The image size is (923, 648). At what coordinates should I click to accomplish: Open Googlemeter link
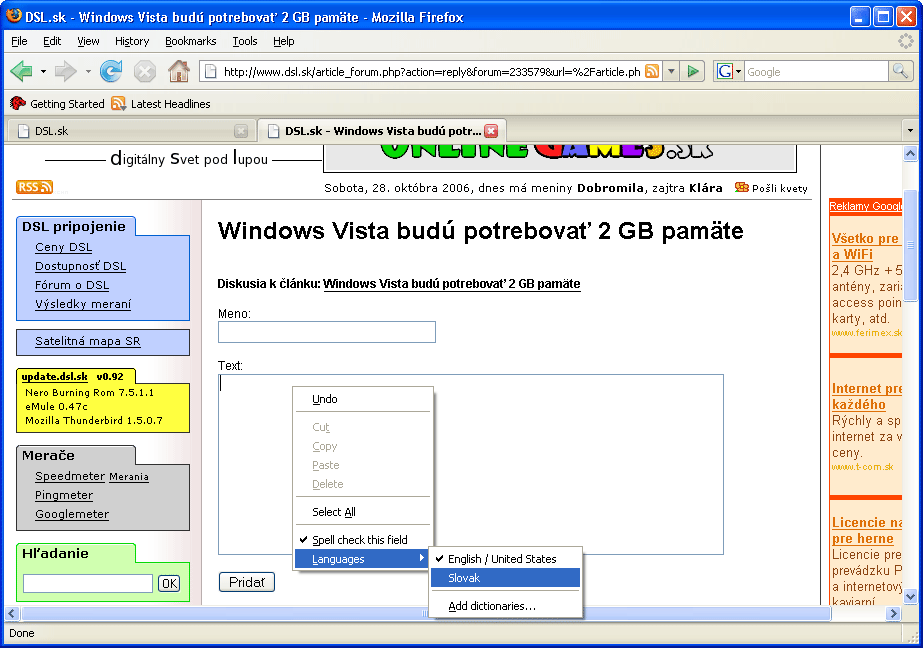point(72,514)
